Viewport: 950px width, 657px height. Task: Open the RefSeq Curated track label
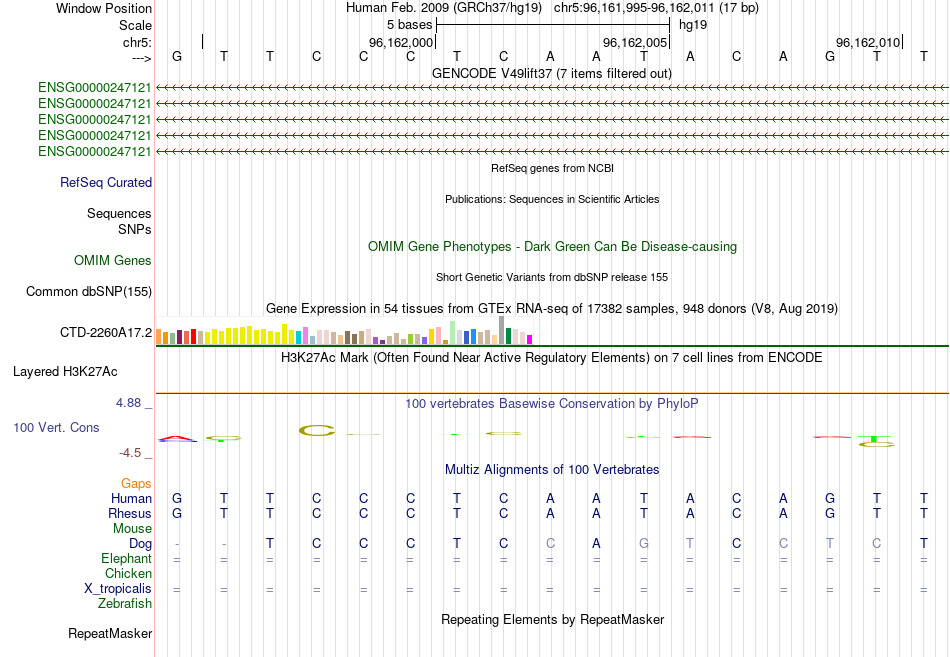point(106,182)
